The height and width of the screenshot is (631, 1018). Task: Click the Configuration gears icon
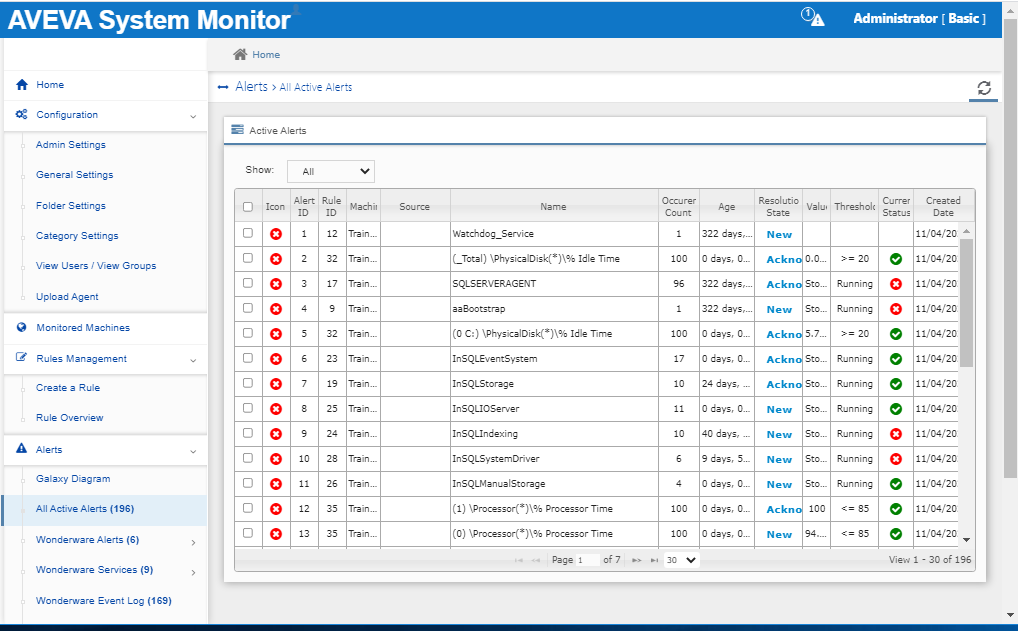(x=21, y=114)
